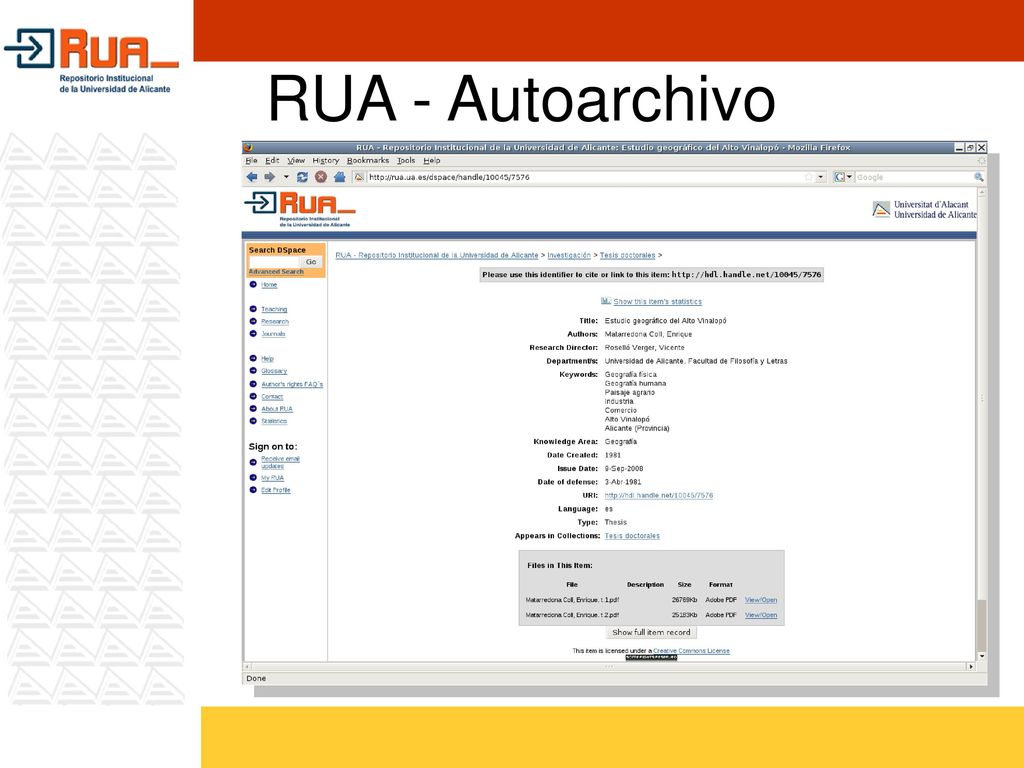The width and height of the screenshot is (1024, 768).
Task: Open the Tesis doctorales breadcrumb link
Action: (628, 255)
